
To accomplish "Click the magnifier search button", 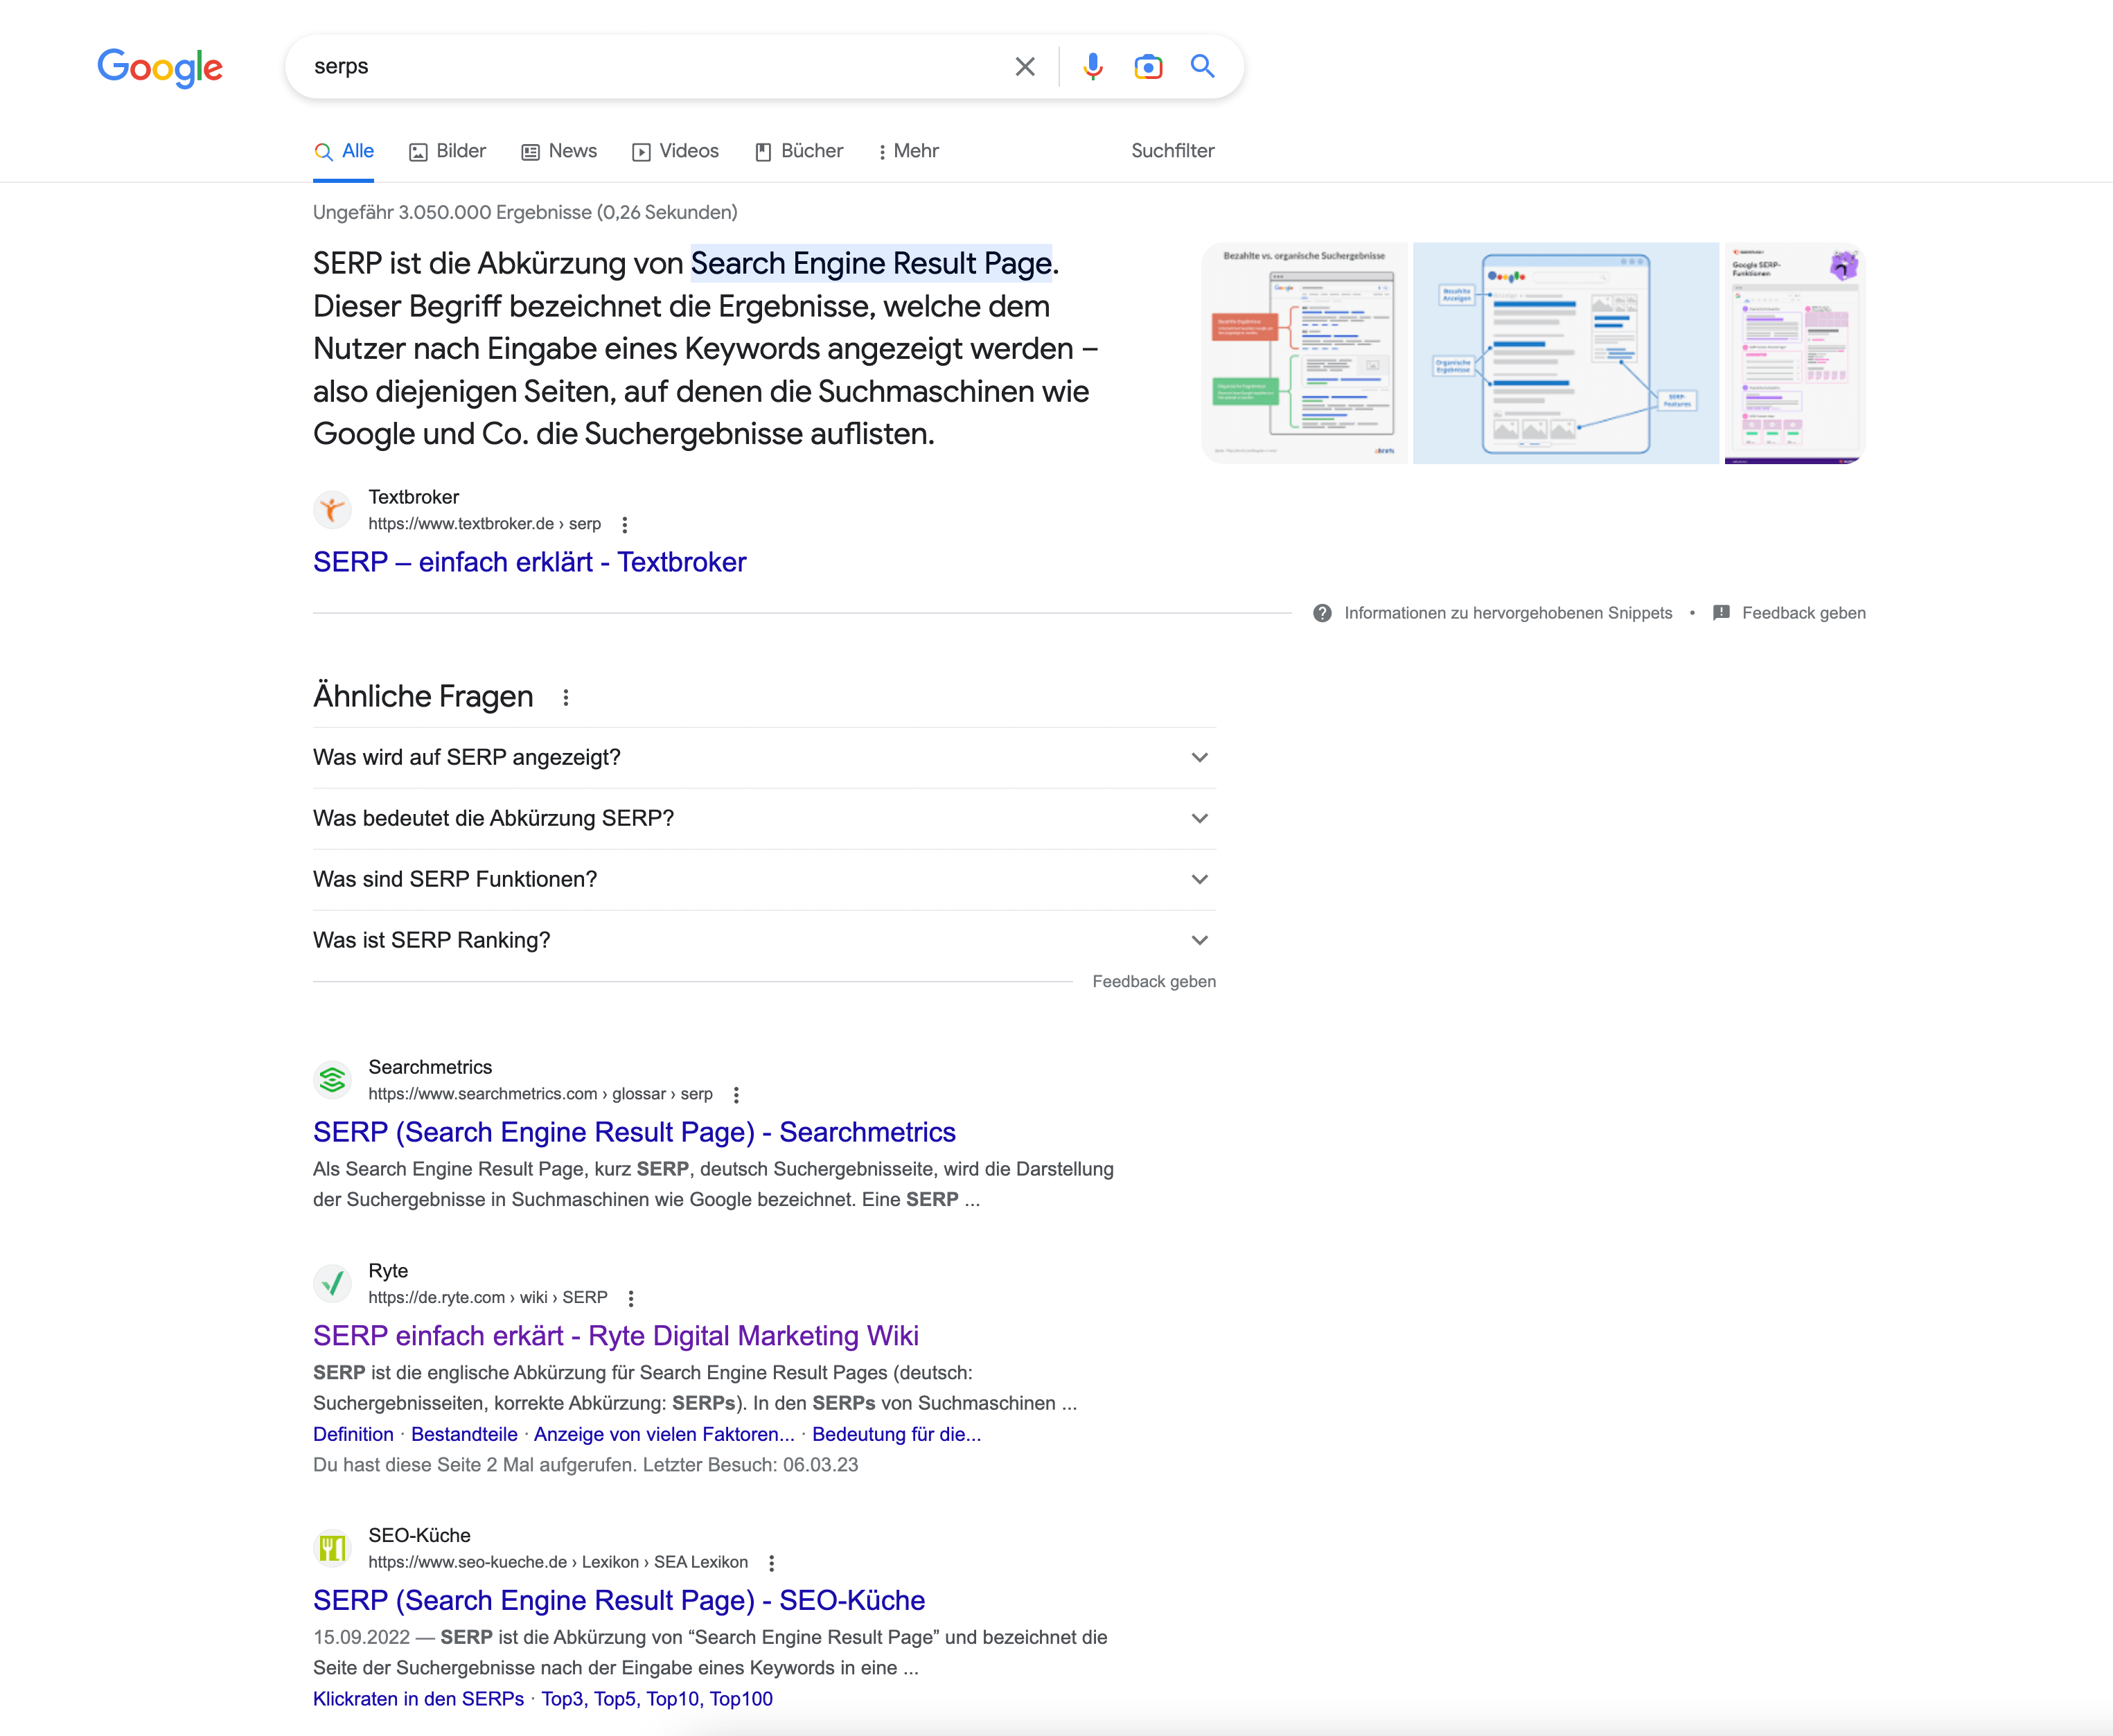I will (1203, 66).
